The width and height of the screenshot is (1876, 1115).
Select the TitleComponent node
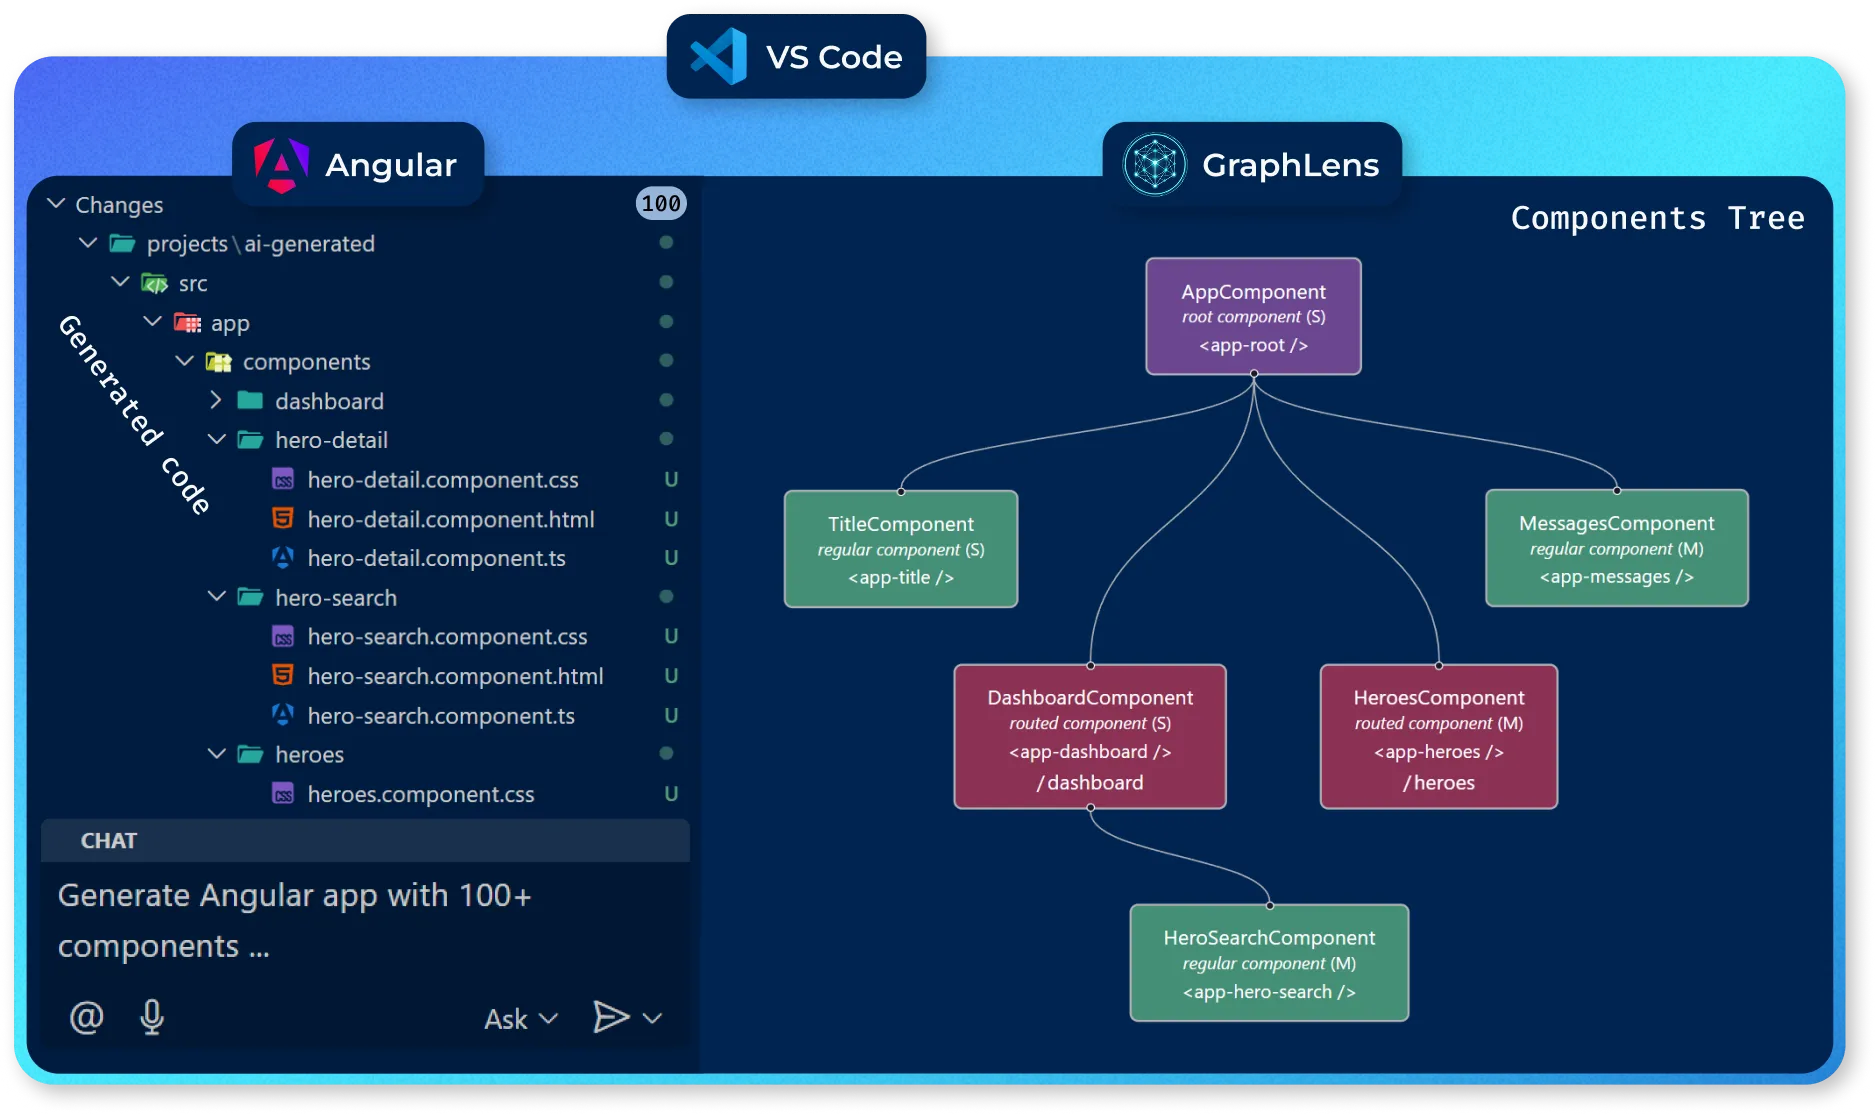point(901,549)
